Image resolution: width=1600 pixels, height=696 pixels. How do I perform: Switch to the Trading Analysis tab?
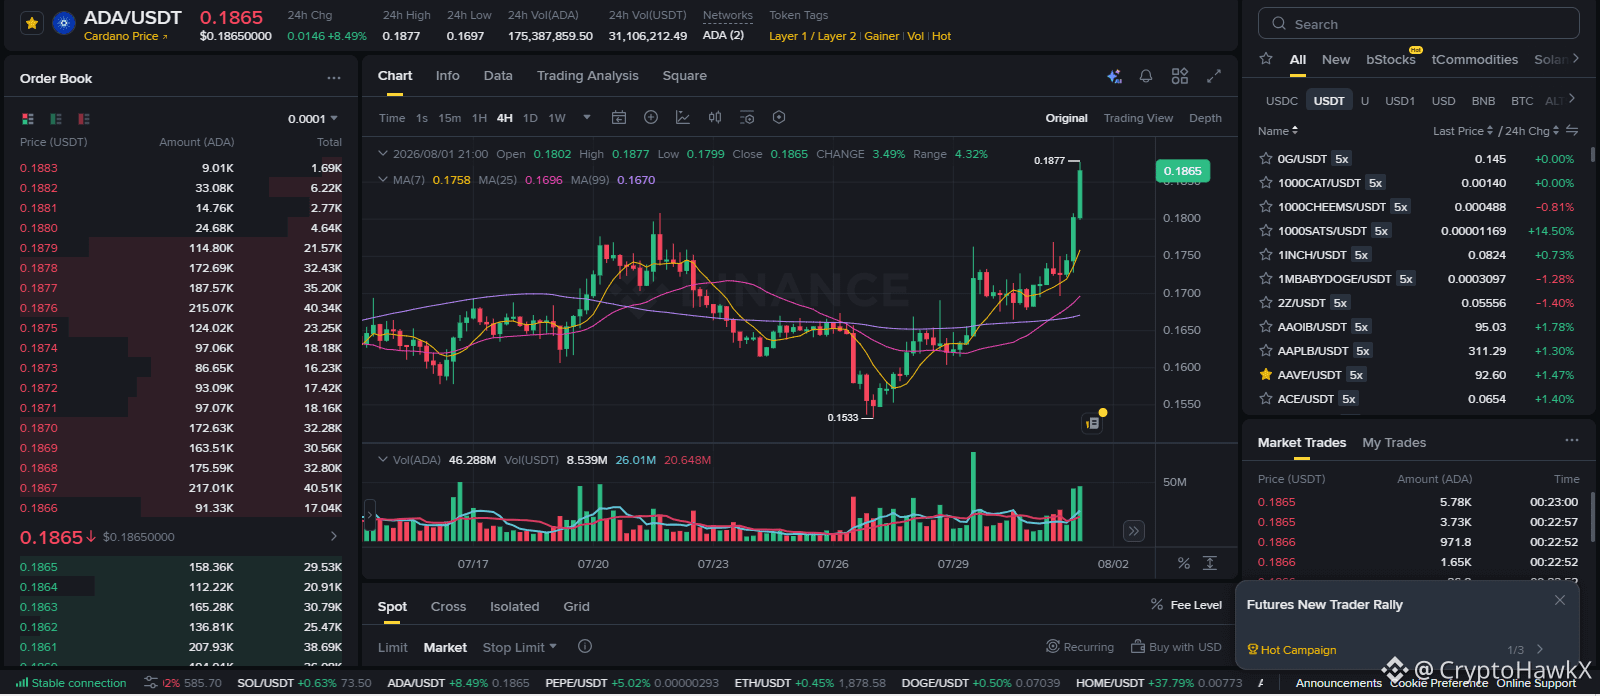point(588,76)
